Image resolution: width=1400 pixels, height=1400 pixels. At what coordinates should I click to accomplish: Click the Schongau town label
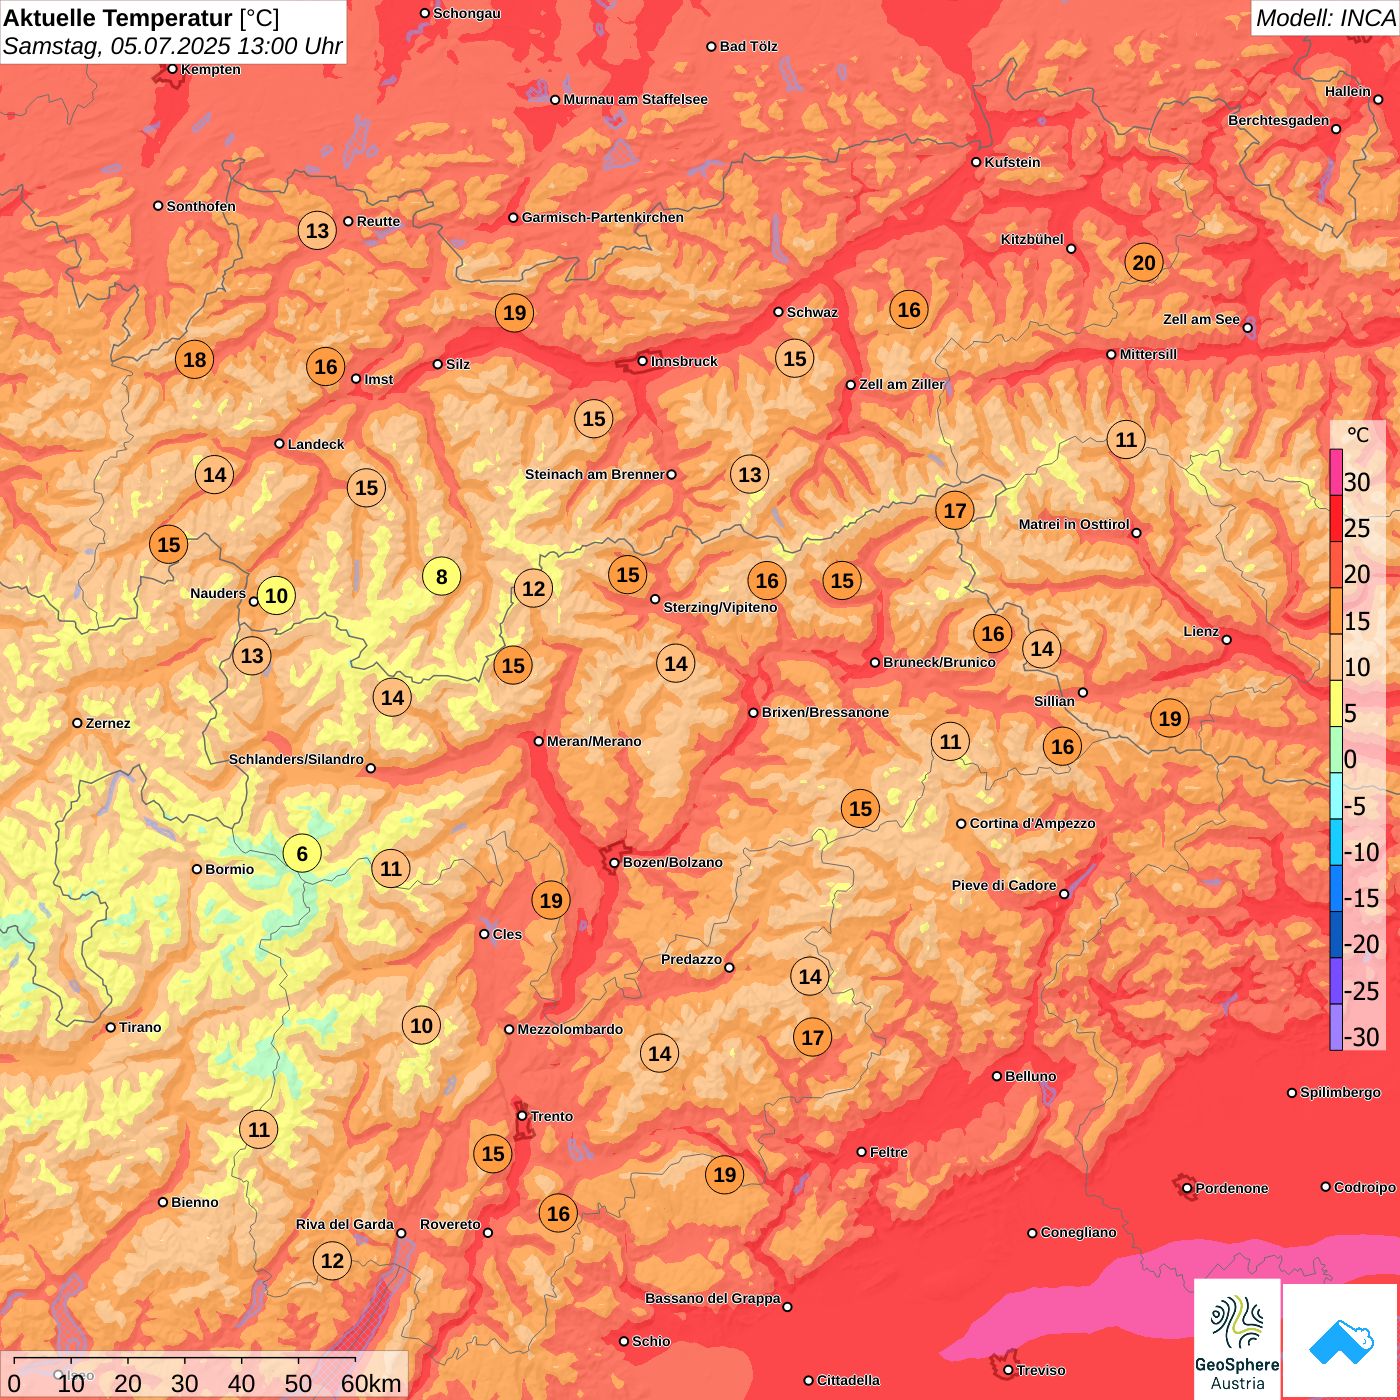(x=467, y=13)
